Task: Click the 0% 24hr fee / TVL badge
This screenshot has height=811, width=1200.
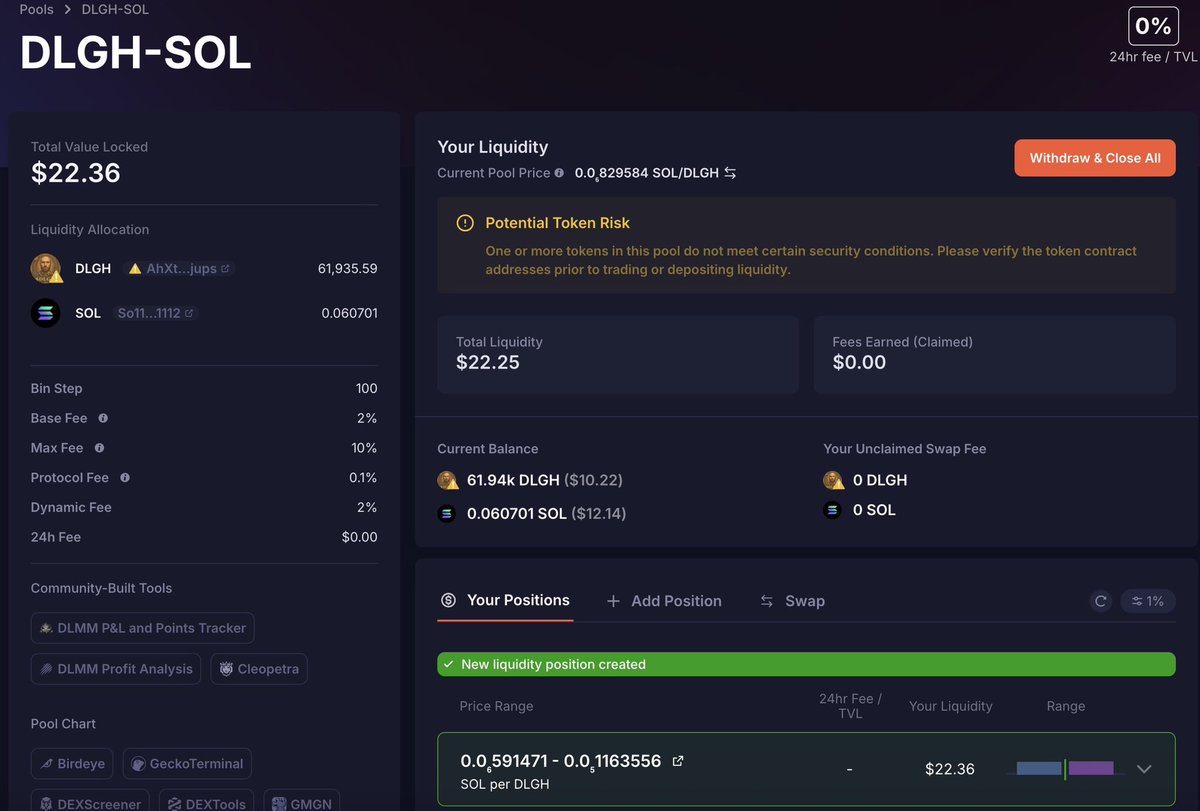Action: click(1153, 26)
